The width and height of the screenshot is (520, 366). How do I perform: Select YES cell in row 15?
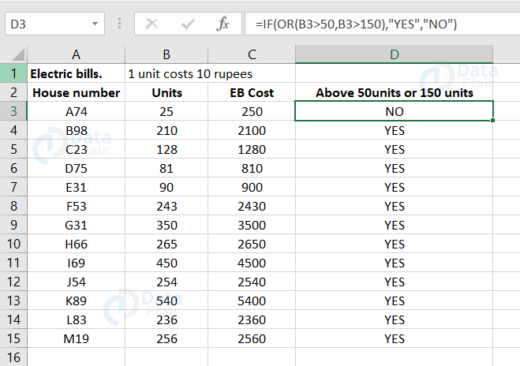click(x=394, y=339)
